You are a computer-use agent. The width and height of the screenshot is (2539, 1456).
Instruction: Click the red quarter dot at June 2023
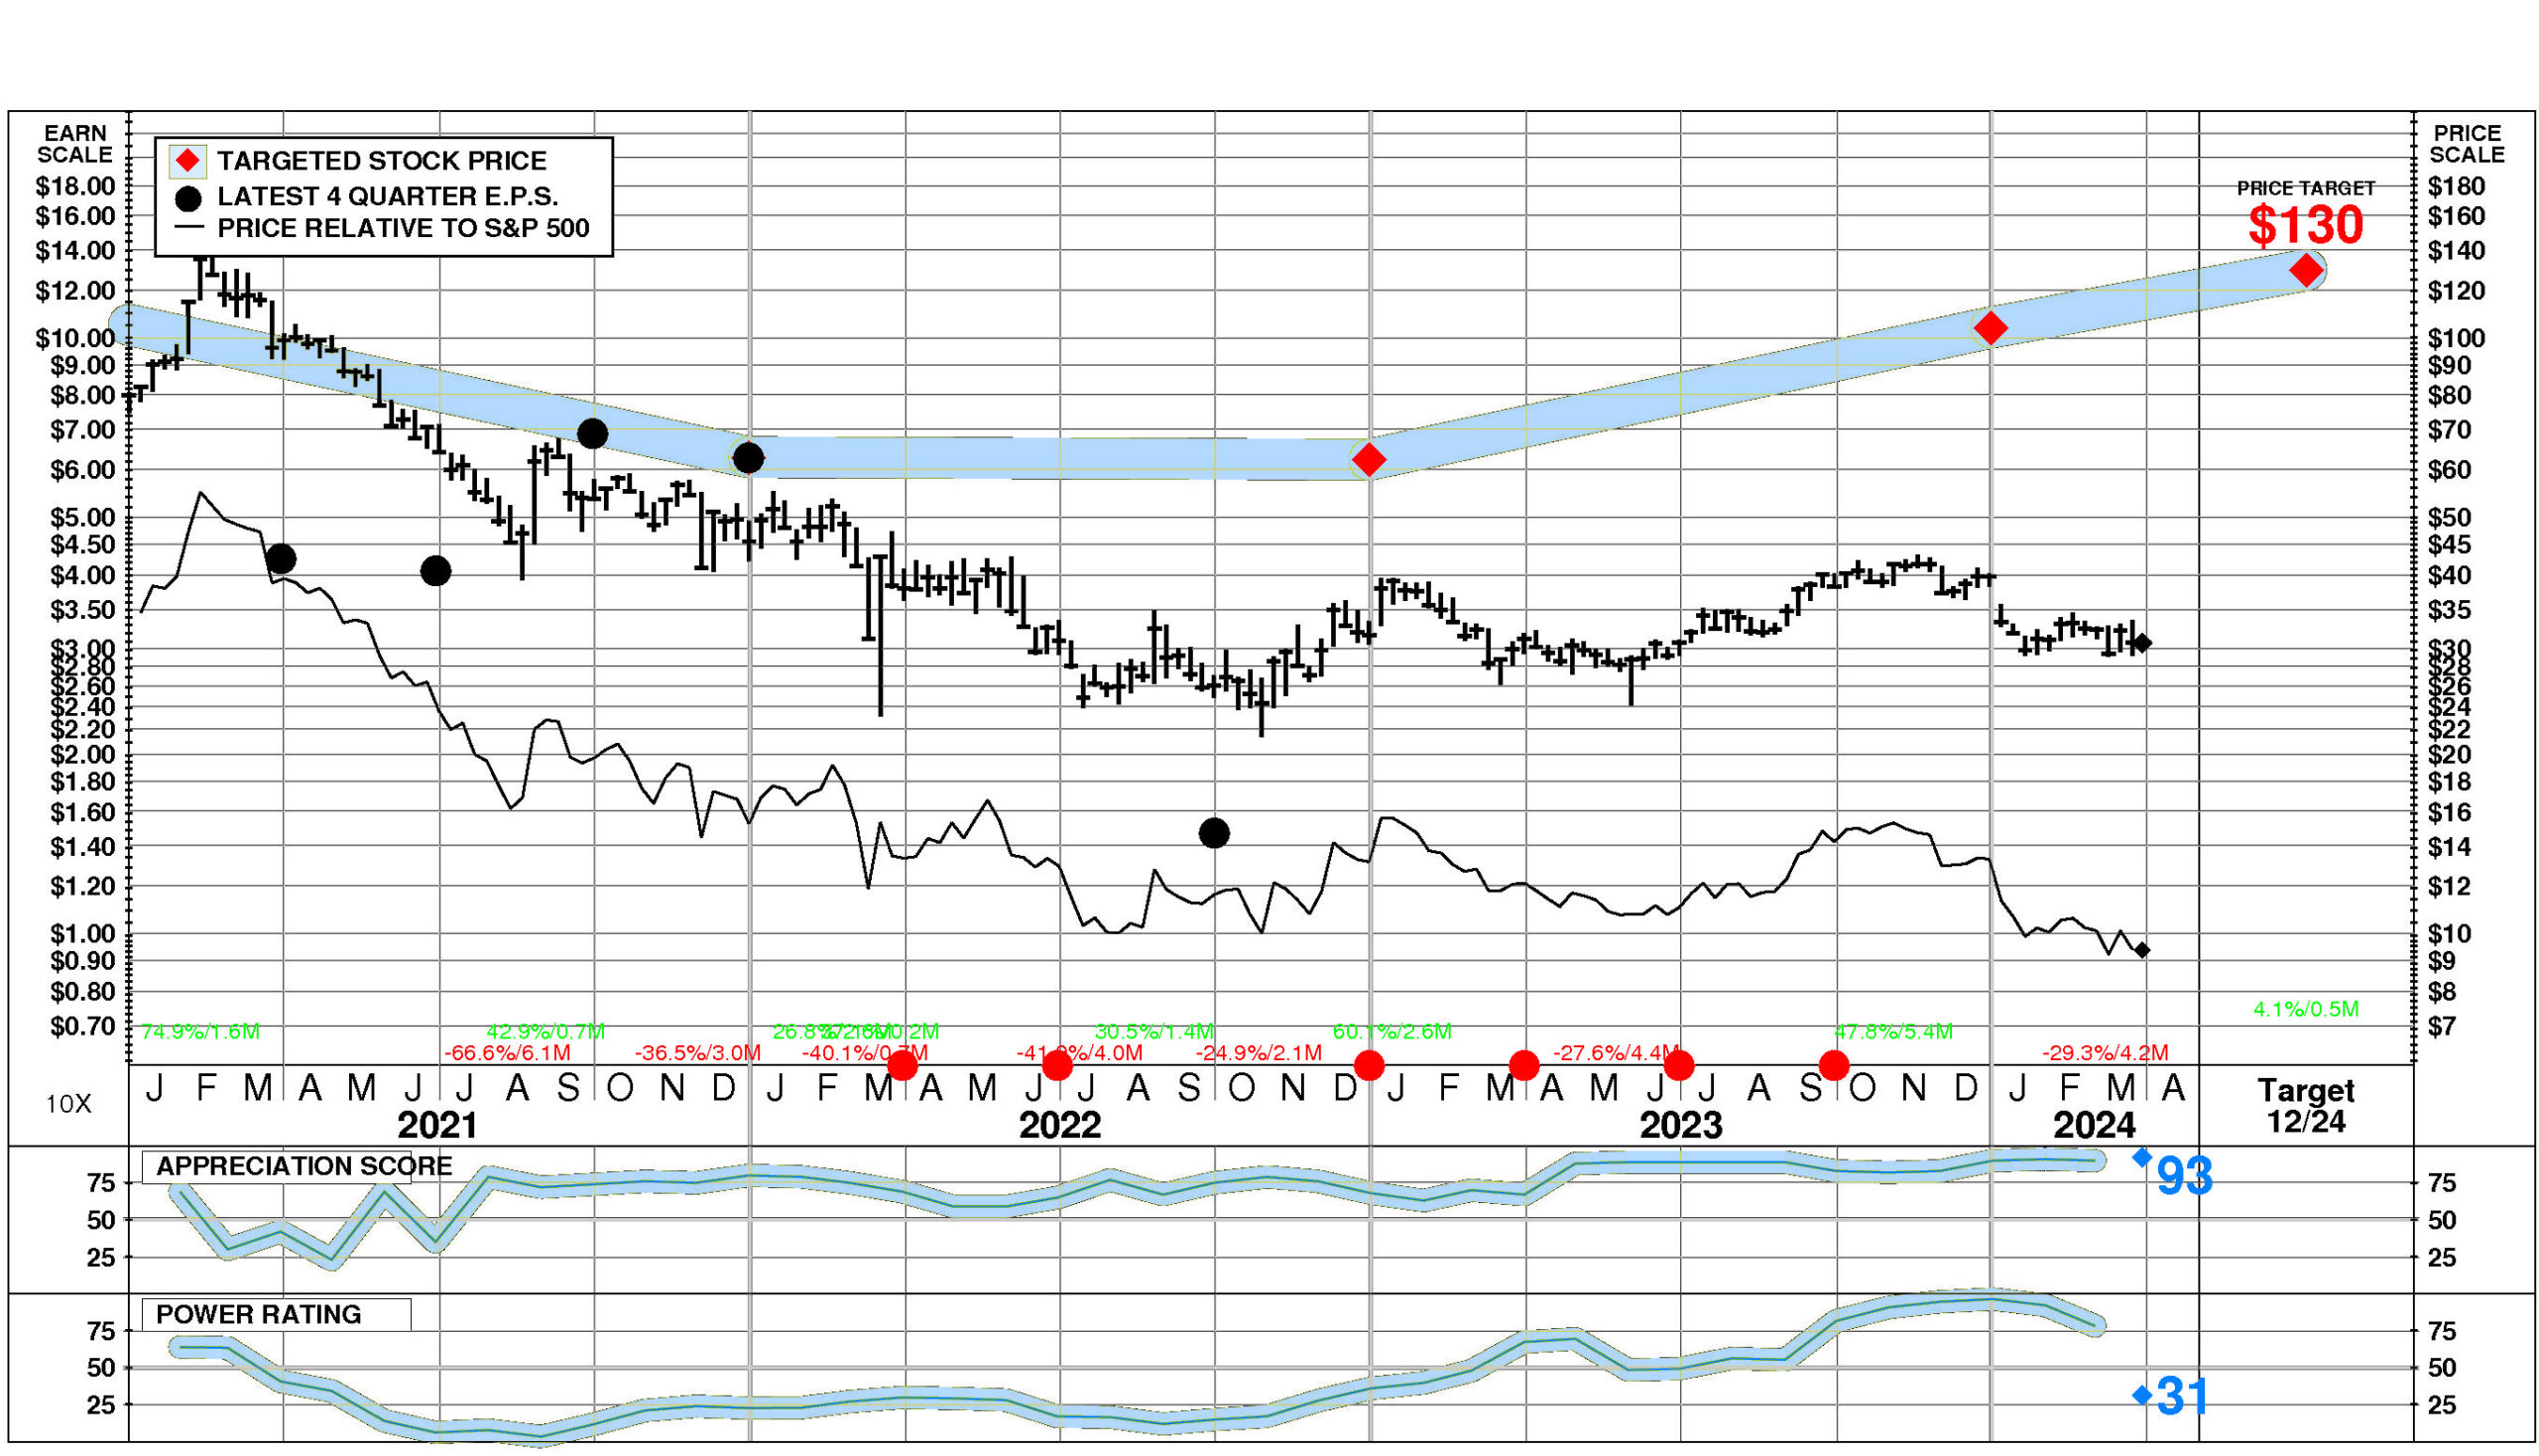pos(1679,1066)
